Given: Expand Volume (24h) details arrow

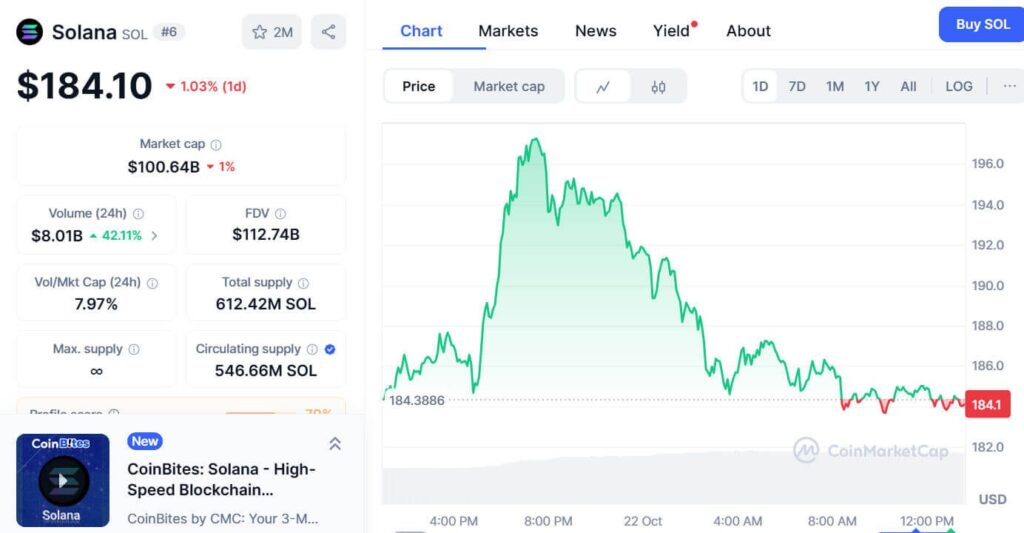Looking at the screenshot, I should point(154,236).
